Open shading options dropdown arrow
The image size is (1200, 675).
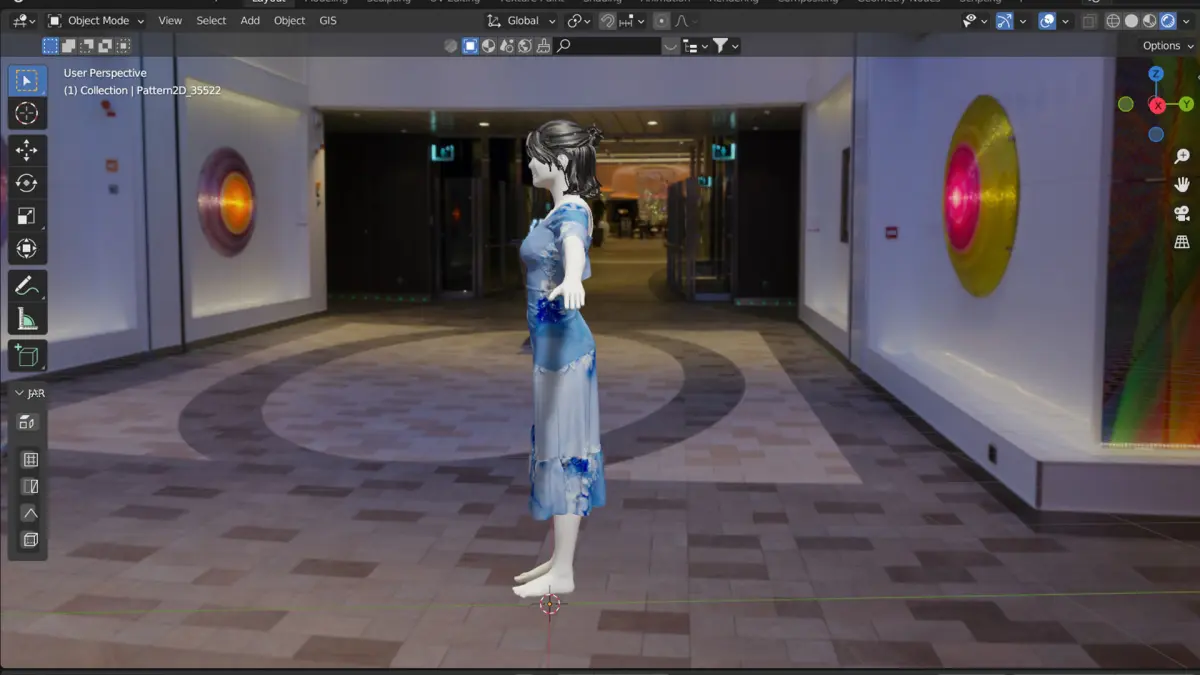tap(1185, 21)
